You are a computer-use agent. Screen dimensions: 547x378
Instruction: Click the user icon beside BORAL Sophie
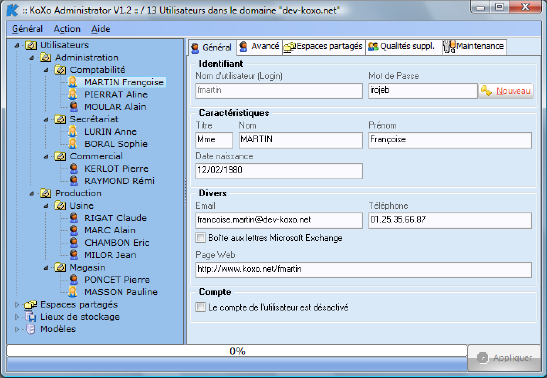[73, 144]
